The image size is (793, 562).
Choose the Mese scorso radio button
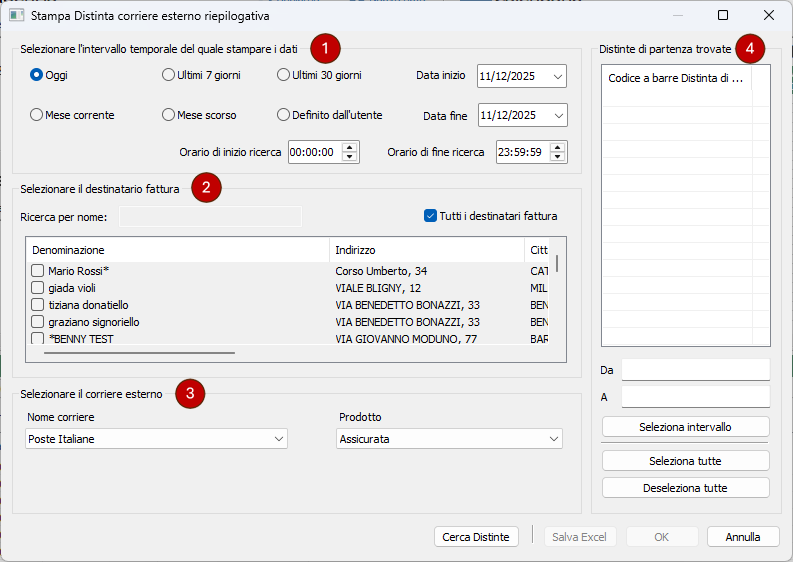168,115
